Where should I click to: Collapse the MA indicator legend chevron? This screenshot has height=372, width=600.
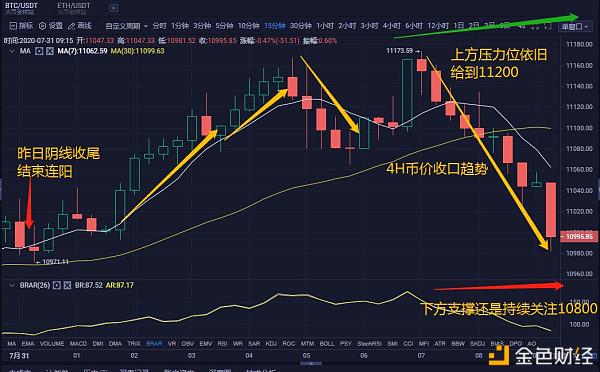click(x=12, y=51)
